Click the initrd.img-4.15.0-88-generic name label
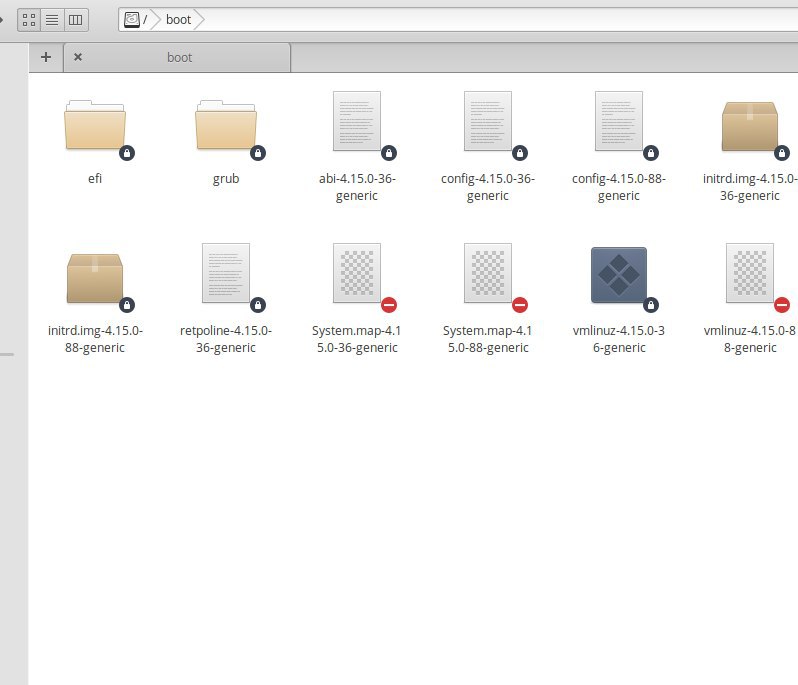798x685 pixels. pyautogui.click(x=95, y=339)
